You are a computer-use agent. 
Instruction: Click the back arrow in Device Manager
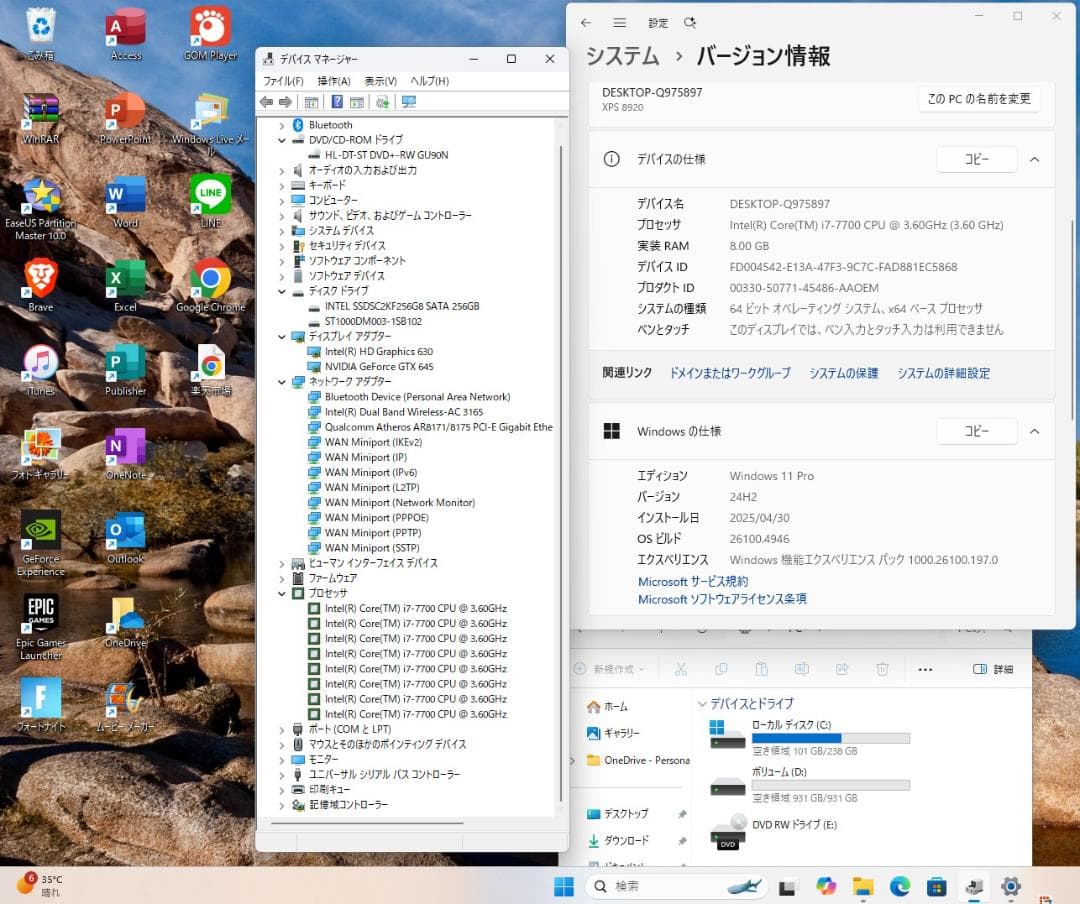click(x=267, y=101)
